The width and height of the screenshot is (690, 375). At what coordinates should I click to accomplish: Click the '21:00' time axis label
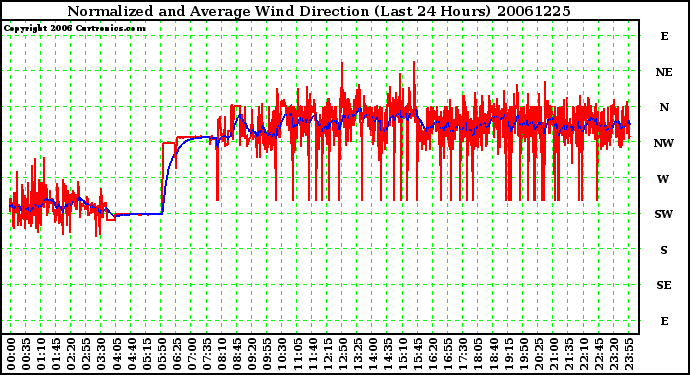[x=554, y=354]
